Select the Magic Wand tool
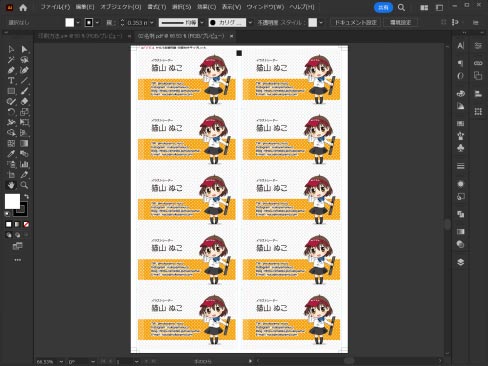Image resolution: width=488 pixels, height=366 pixels. 11,60
